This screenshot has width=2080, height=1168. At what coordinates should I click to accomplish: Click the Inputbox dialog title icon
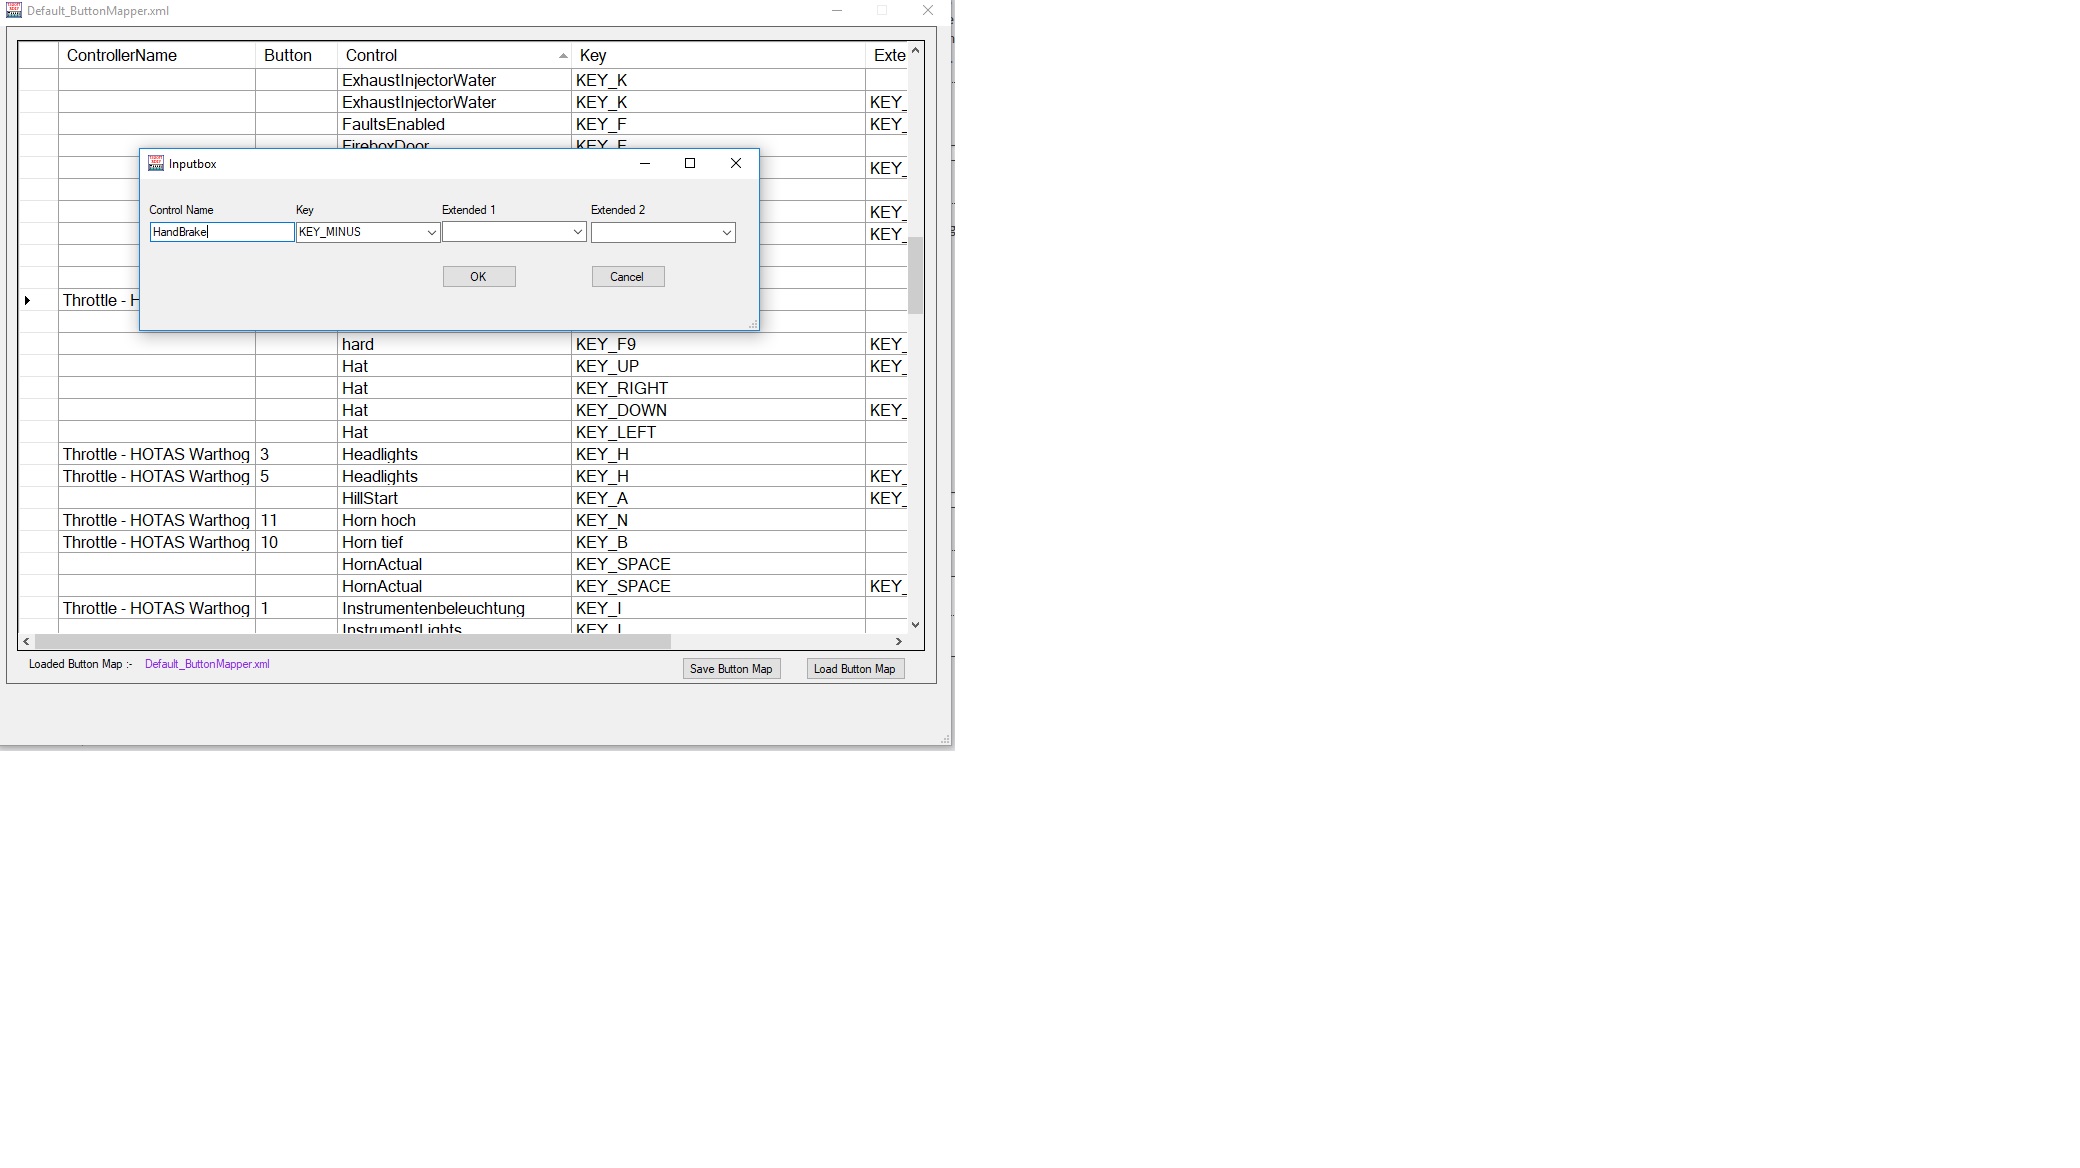[x=156, y=163]
